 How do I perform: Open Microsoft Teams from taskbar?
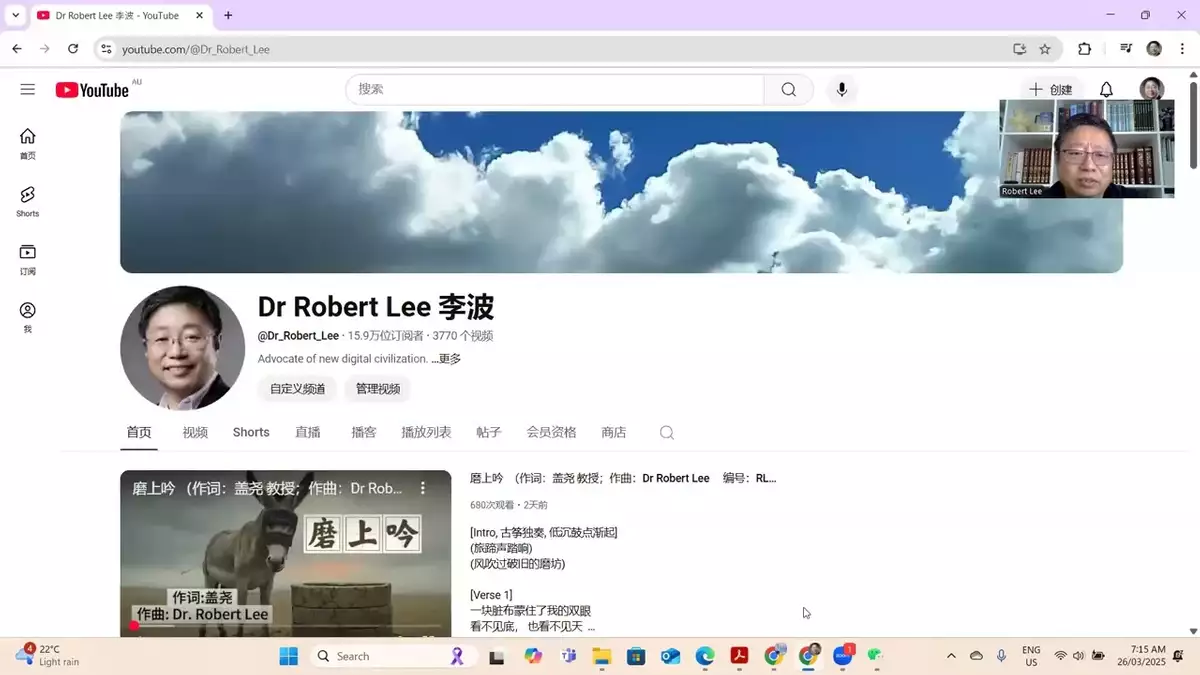568,656
